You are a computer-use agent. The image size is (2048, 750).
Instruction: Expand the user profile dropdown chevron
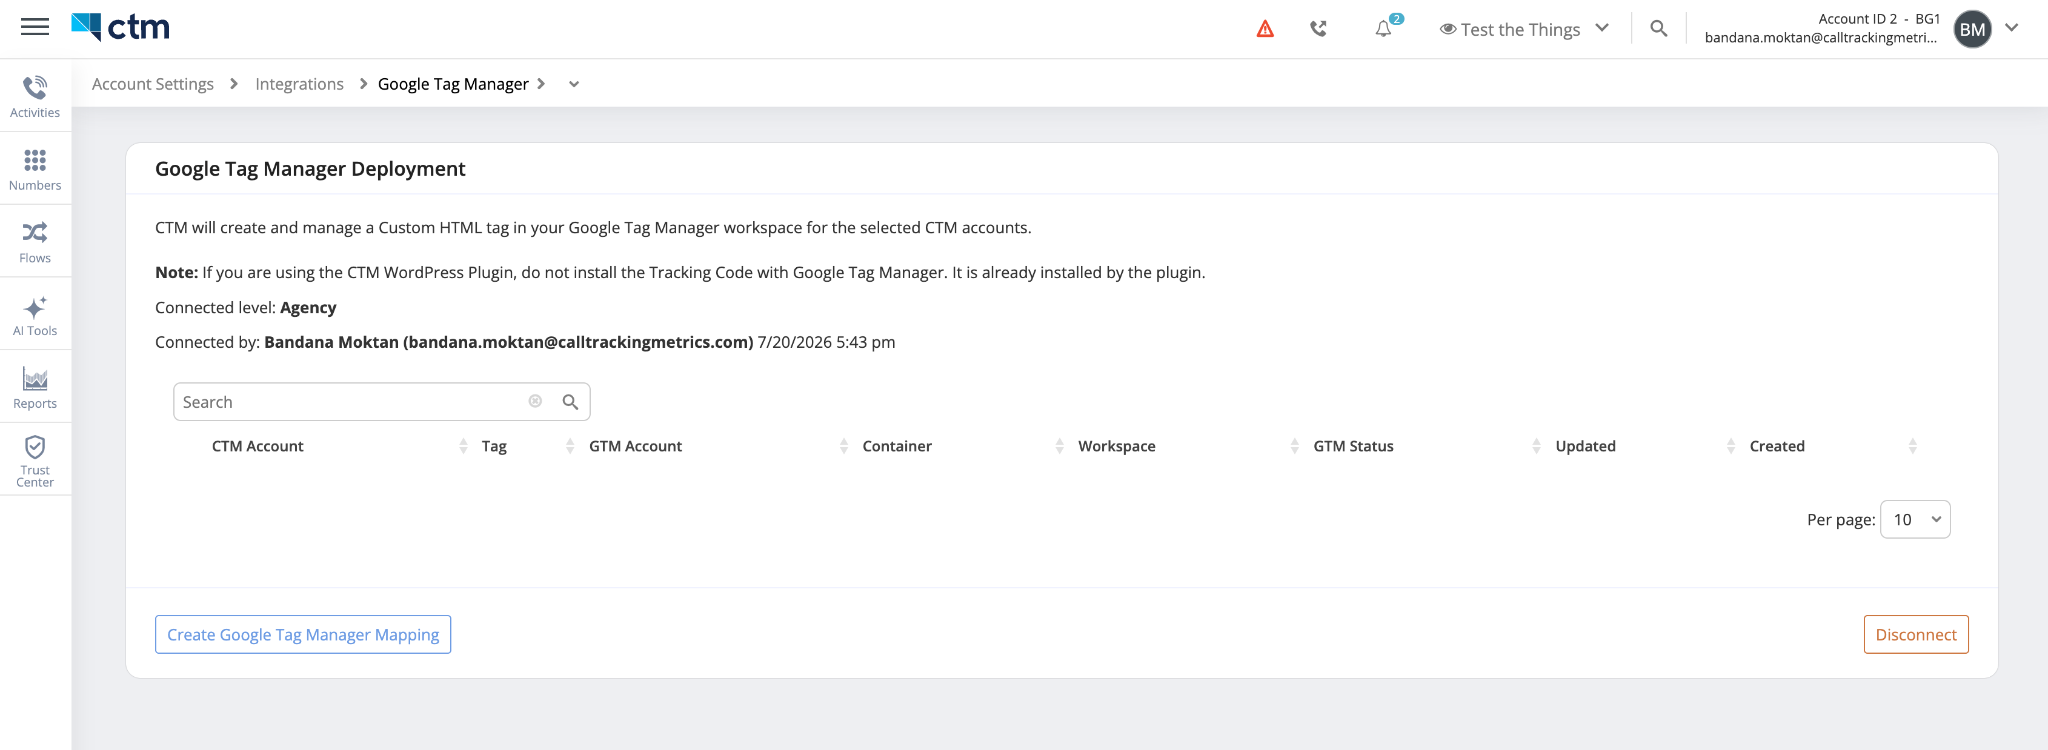point(2012,28)
